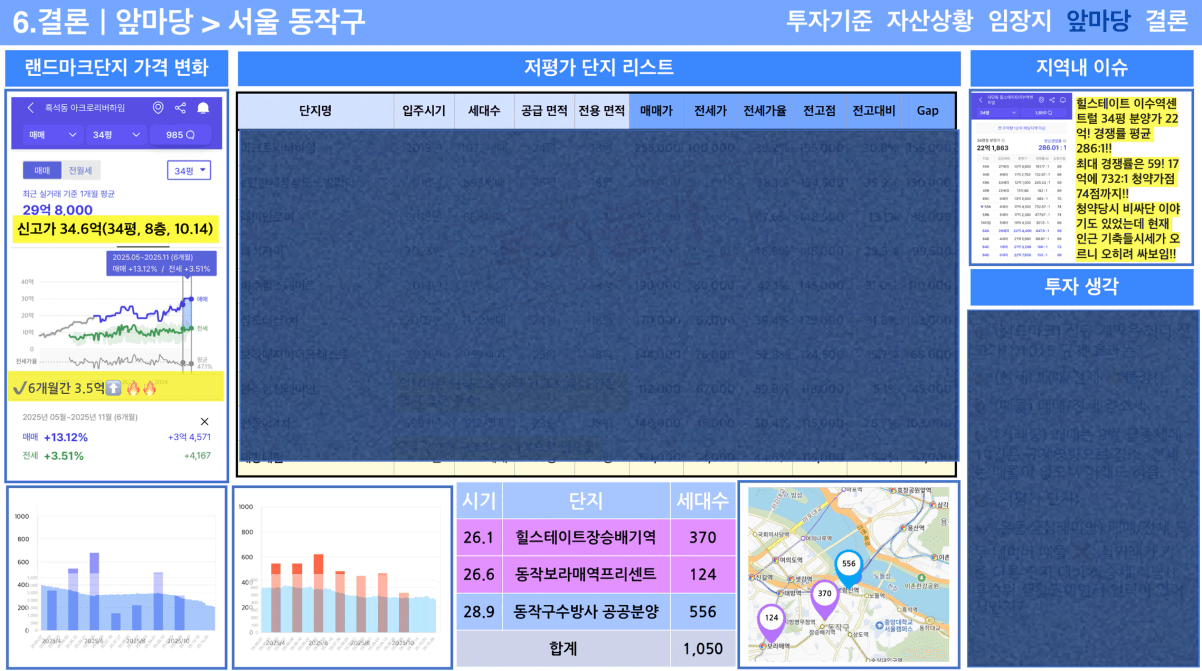The height and width of the screenshot is (671, 1202).
Task: Select 힐스테이트장승배기역 row in supply table
Action: click(x=585, y=538)
